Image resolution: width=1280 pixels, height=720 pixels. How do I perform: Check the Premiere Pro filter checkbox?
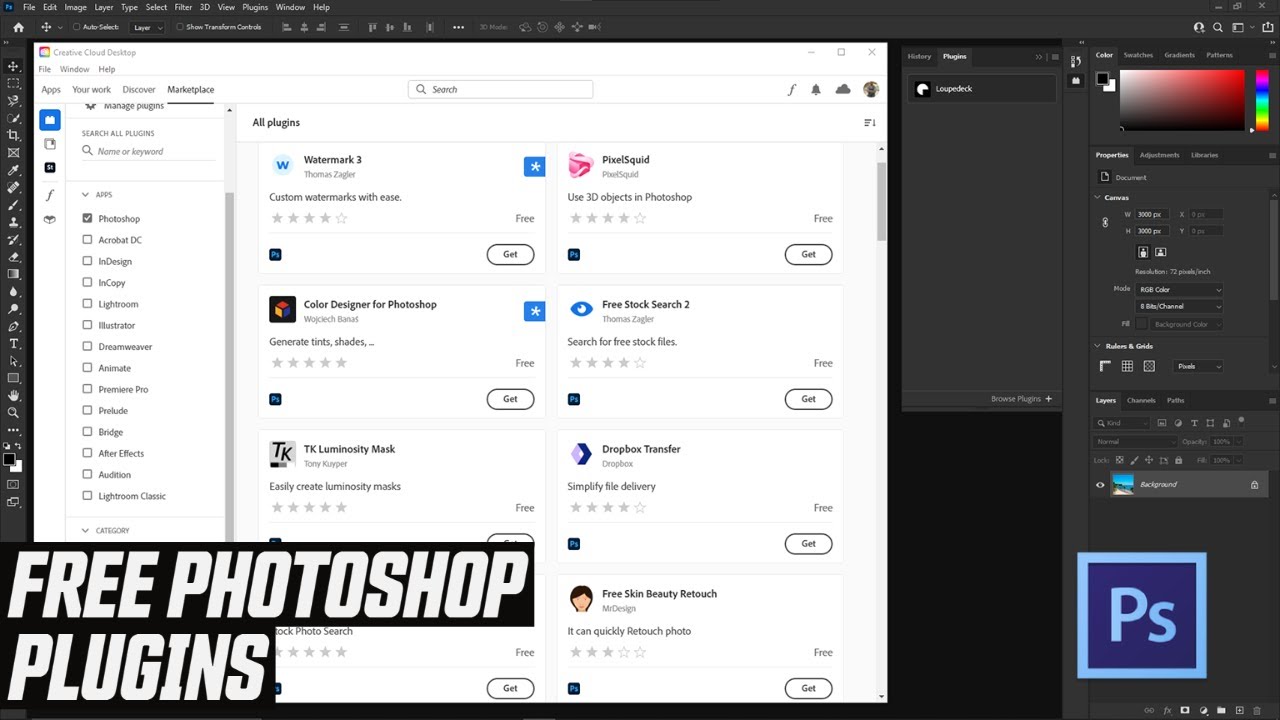(88, 389)
